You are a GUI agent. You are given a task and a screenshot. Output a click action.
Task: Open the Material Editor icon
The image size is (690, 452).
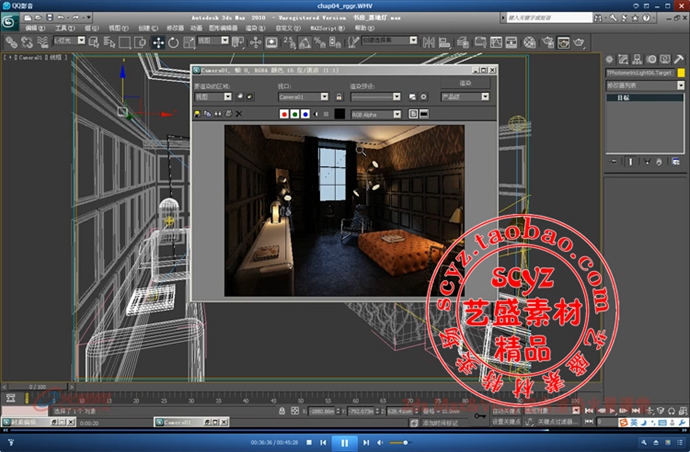(529, 42)
